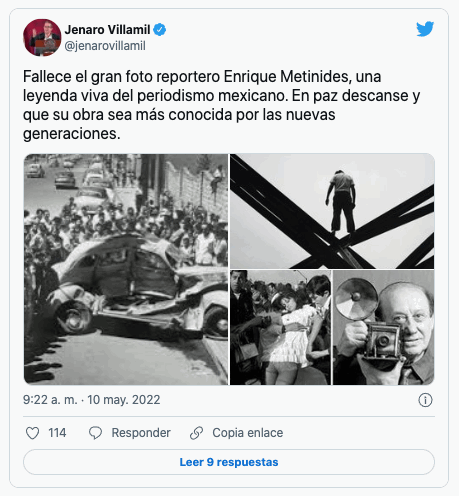The image size is (459, 496).
Task: Click the 114 likes count
Action: tap(57, 433)
